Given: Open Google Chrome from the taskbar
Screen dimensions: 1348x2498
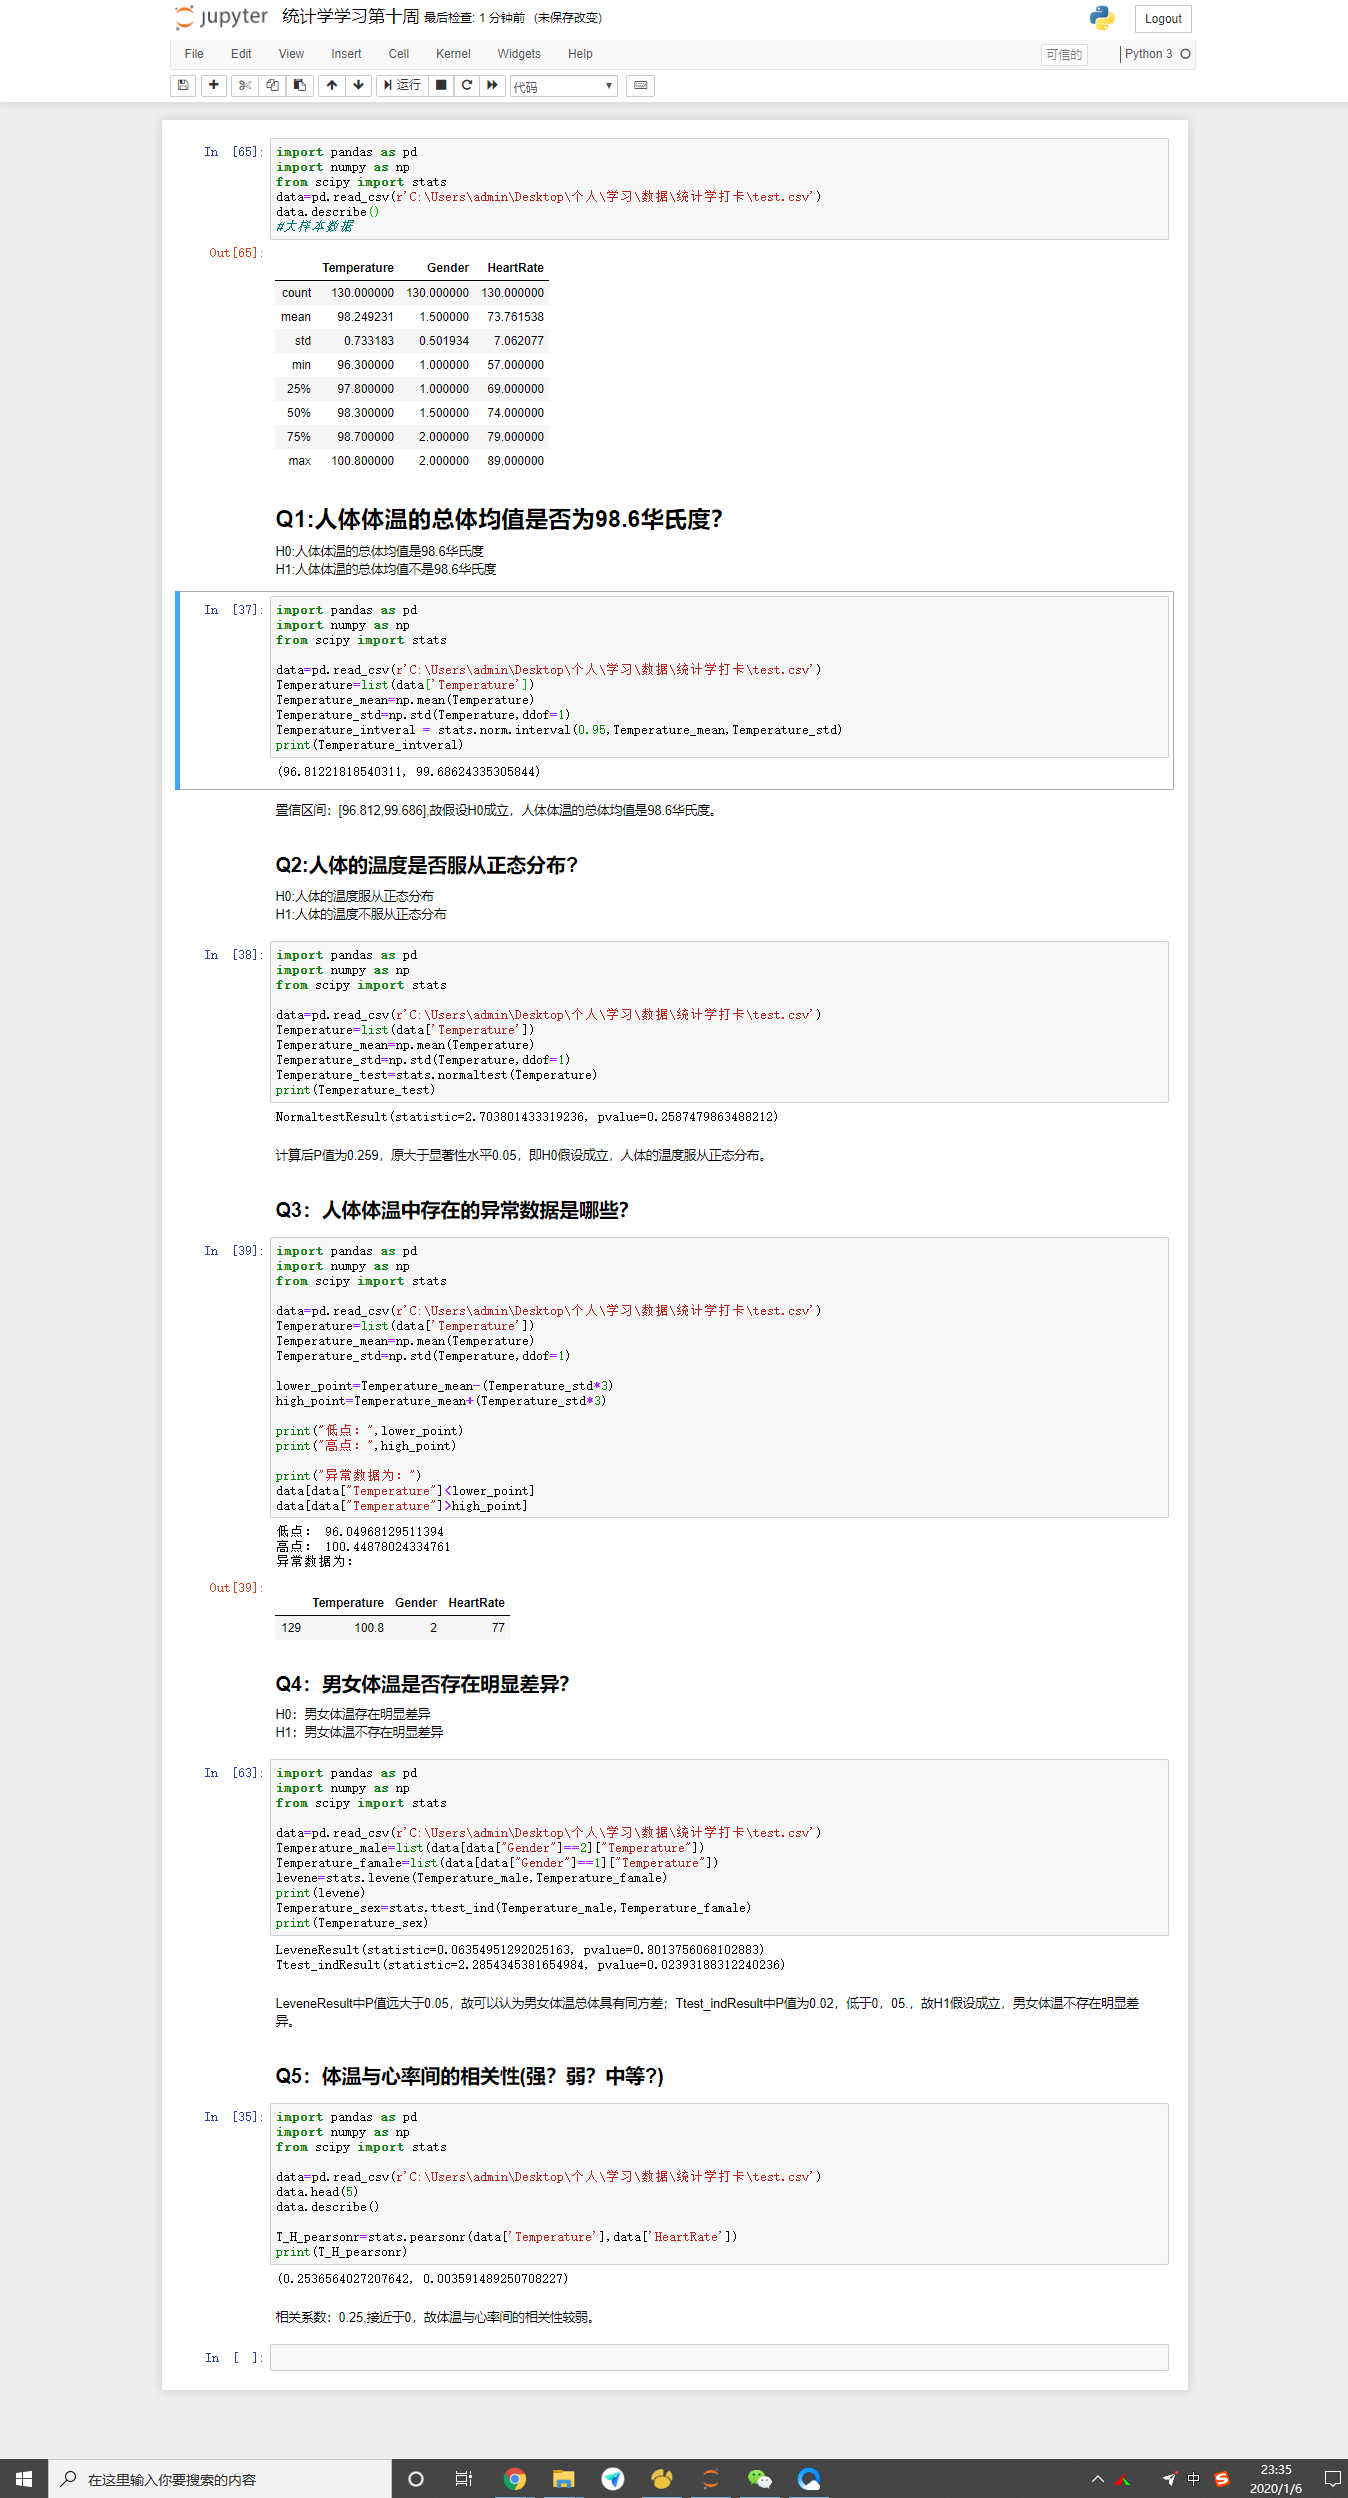Looking at the screenshot, I should pos(515,2479).
